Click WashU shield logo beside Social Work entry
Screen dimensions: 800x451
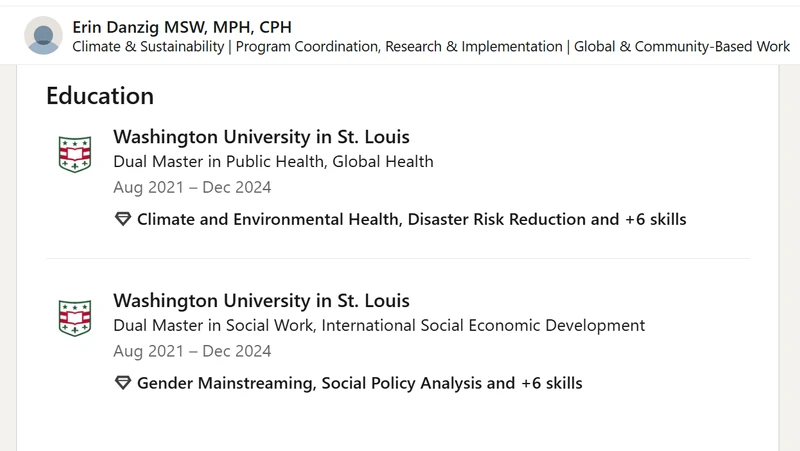[x=75, y=318]
